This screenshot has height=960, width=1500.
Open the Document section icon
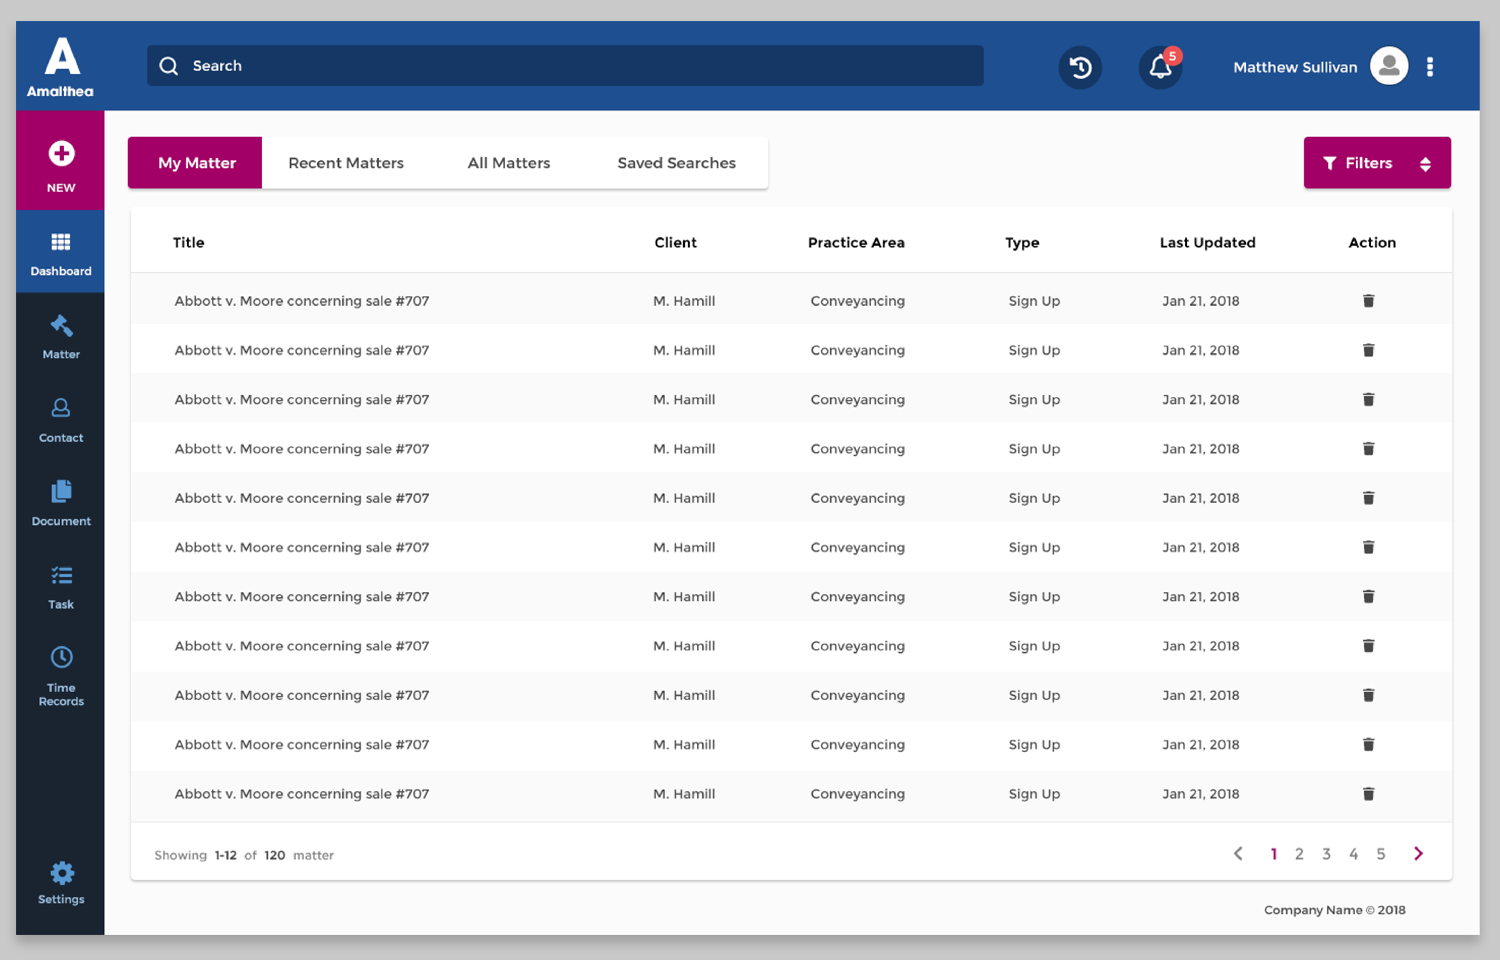[x=61, y=492]
